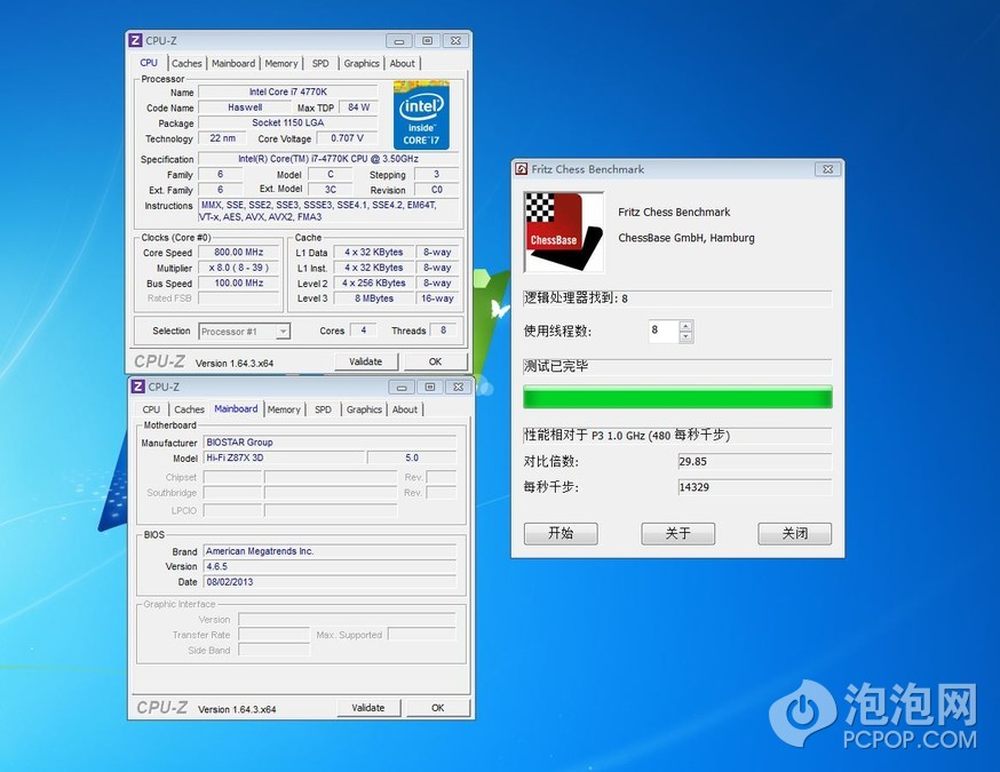This screenshot has height=772, width=1000.
Task: Click the Bus Speed value 100.00 MHz
Action: pyautogui.click(x=239, y=283)
